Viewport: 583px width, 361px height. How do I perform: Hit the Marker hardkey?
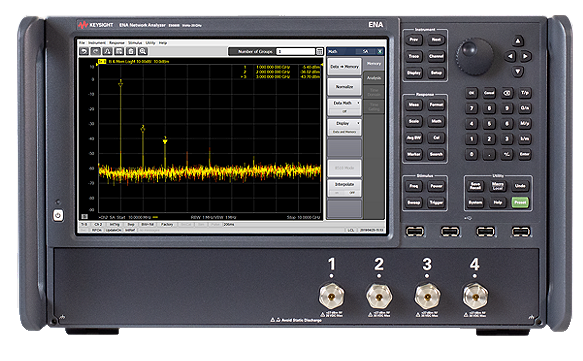[414, 154]
